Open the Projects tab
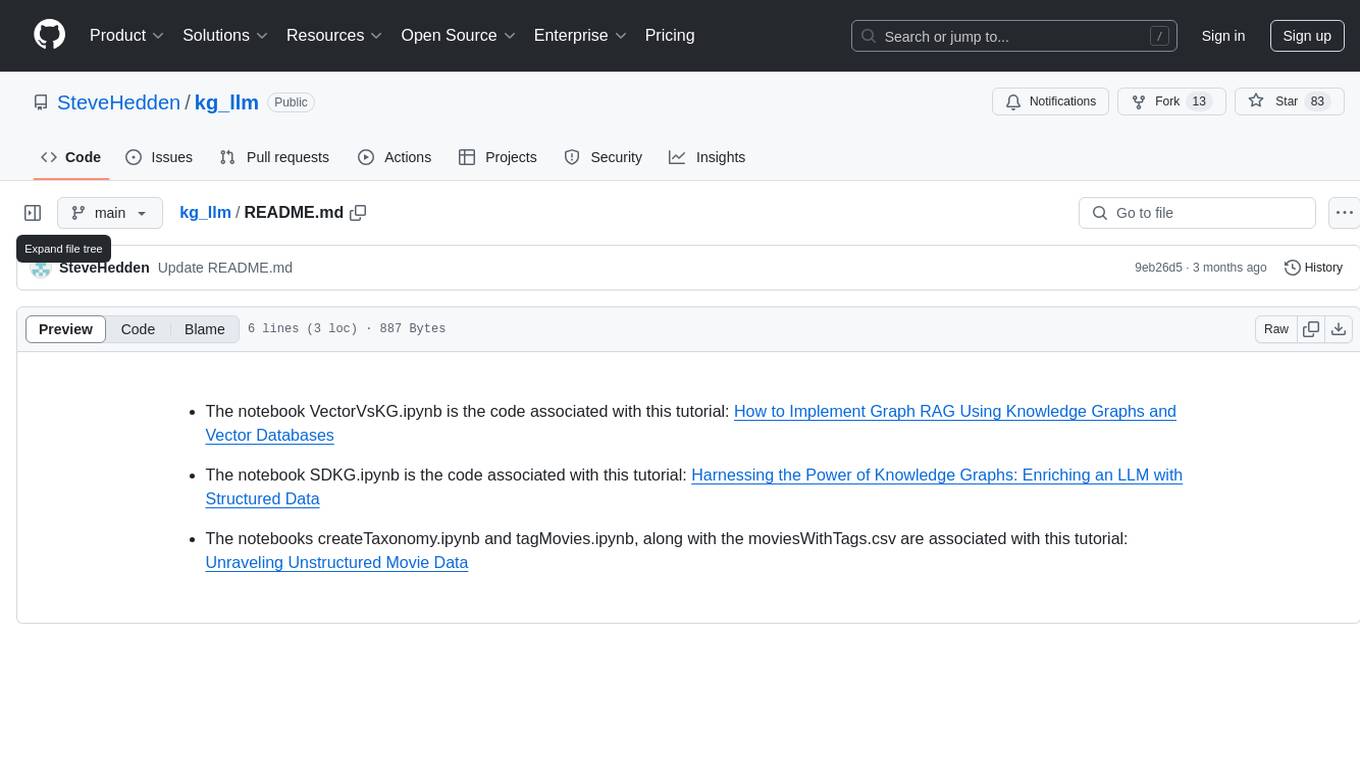The image size is (1360, 764). click(x=497, y=157)
